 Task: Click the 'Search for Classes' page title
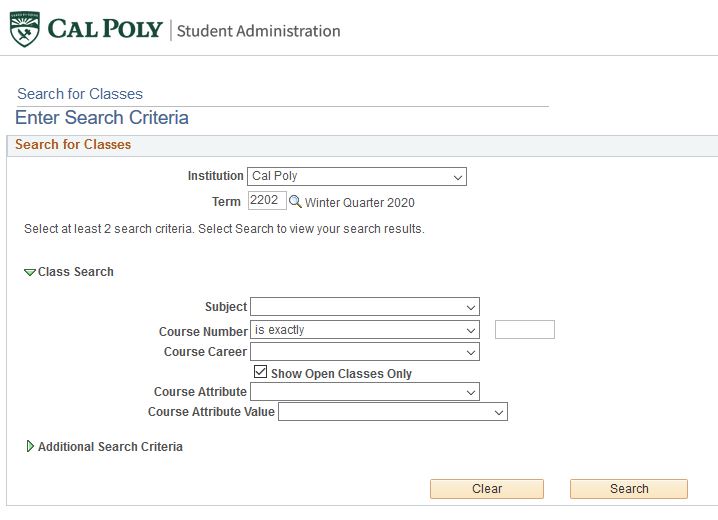point(80,94)
